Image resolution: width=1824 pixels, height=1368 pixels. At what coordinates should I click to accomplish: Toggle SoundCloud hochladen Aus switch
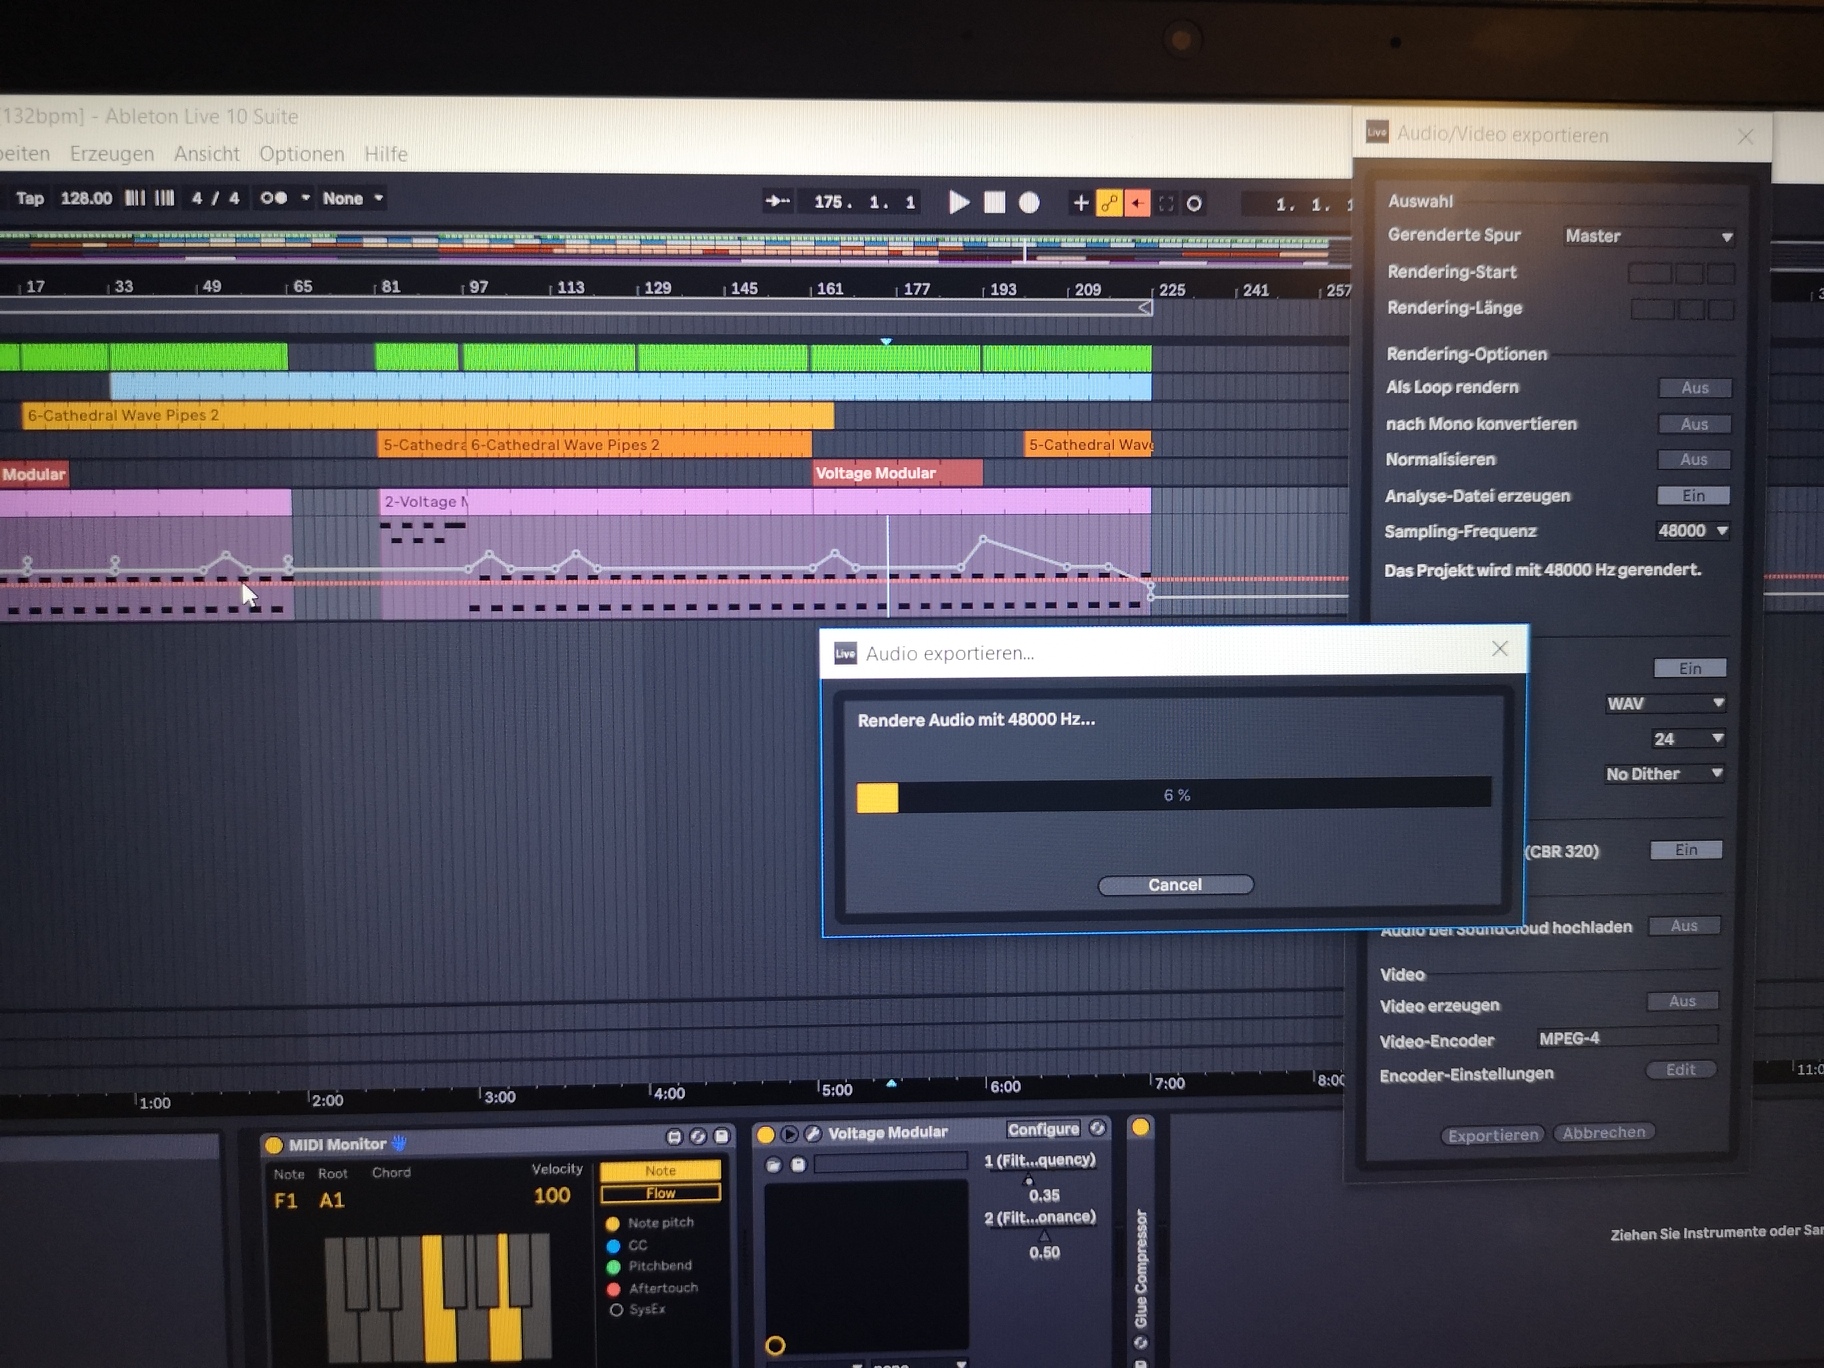(1684, 926)
